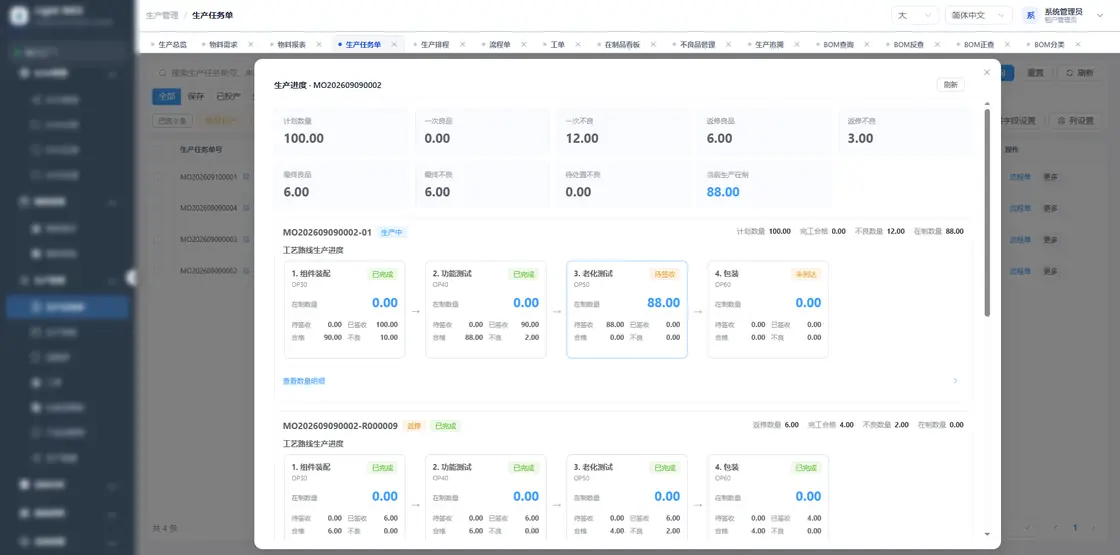Click 刷新 button in the dialog header
Viewport: 1120px width, 555px height.
point(950,84)
